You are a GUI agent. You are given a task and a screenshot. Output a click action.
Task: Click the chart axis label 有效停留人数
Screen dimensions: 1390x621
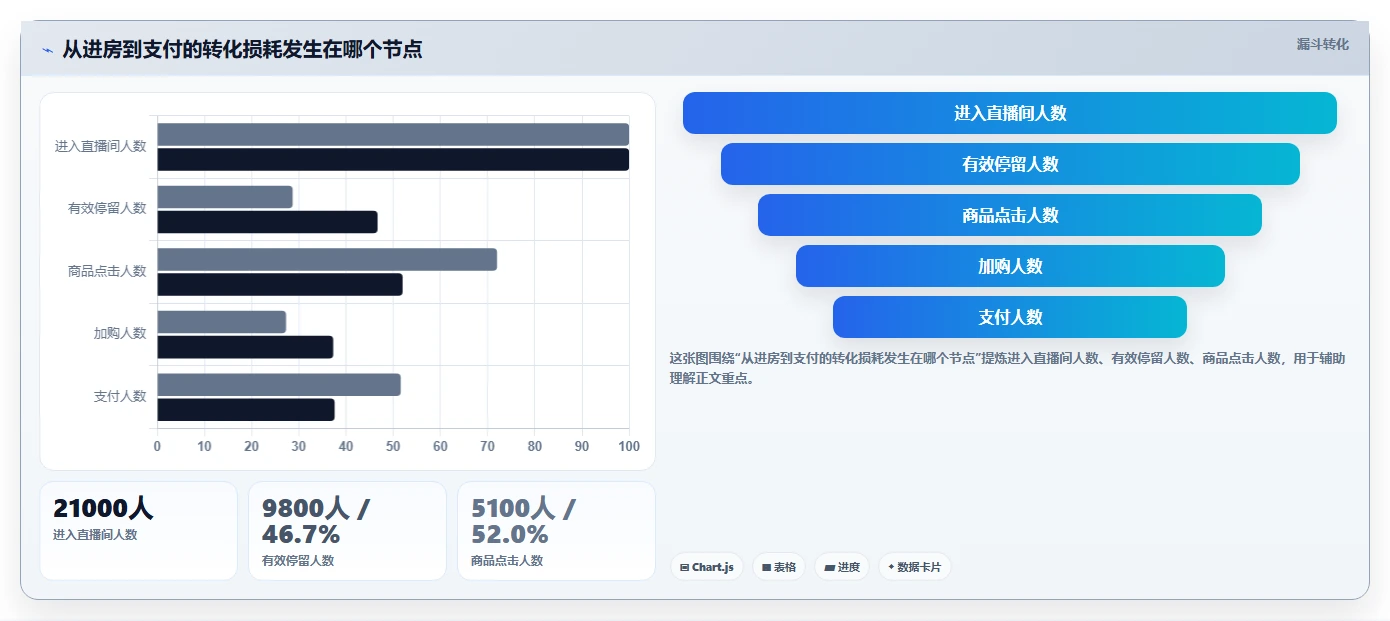(x=107, y=208)
